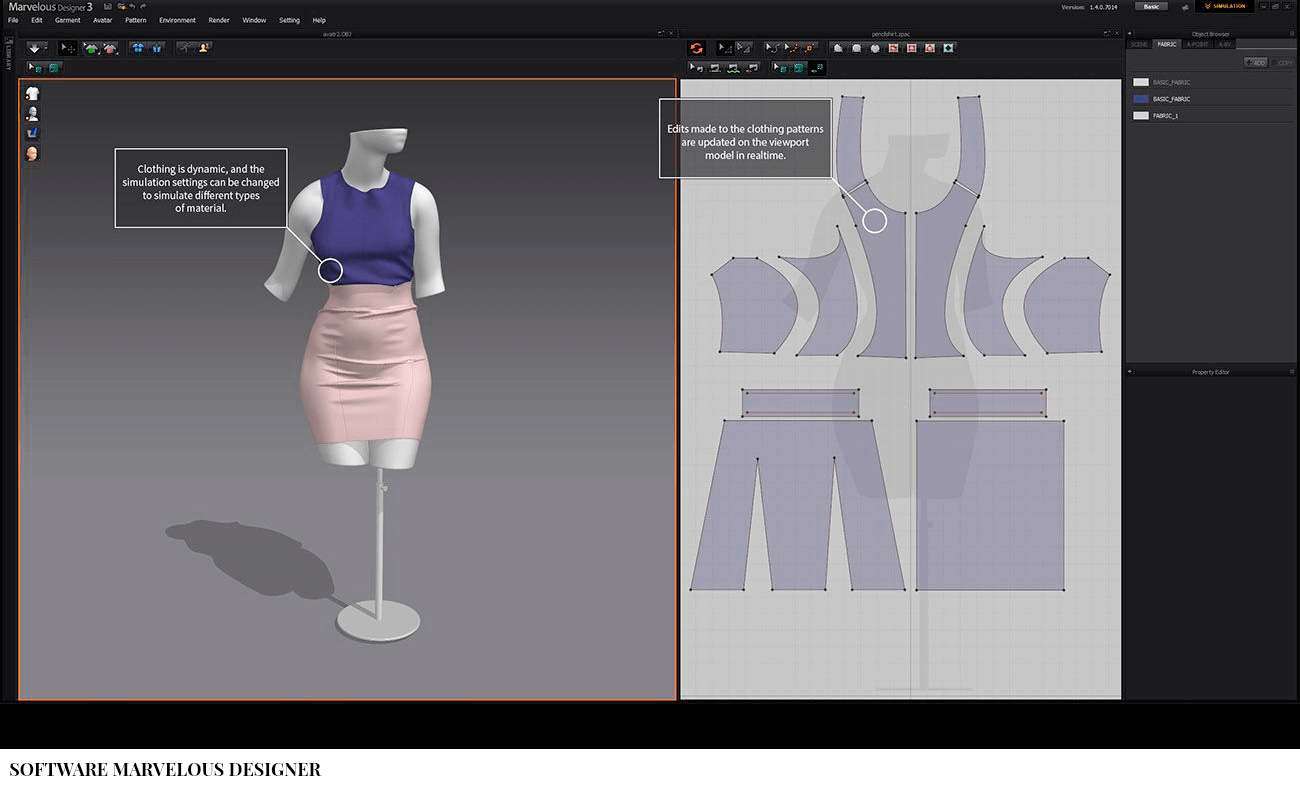The height and width of the screenshot is (800, 1300).
Task: Click the blue shirt icon in 3D toolbar
Action: (x=138, y=48)
